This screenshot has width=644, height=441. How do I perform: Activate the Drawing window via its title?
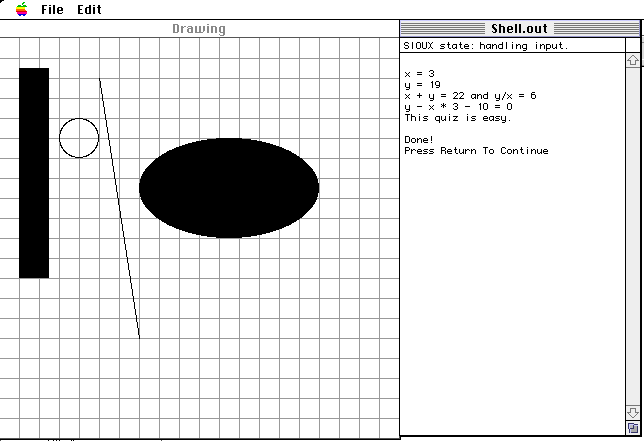[199, 29]
